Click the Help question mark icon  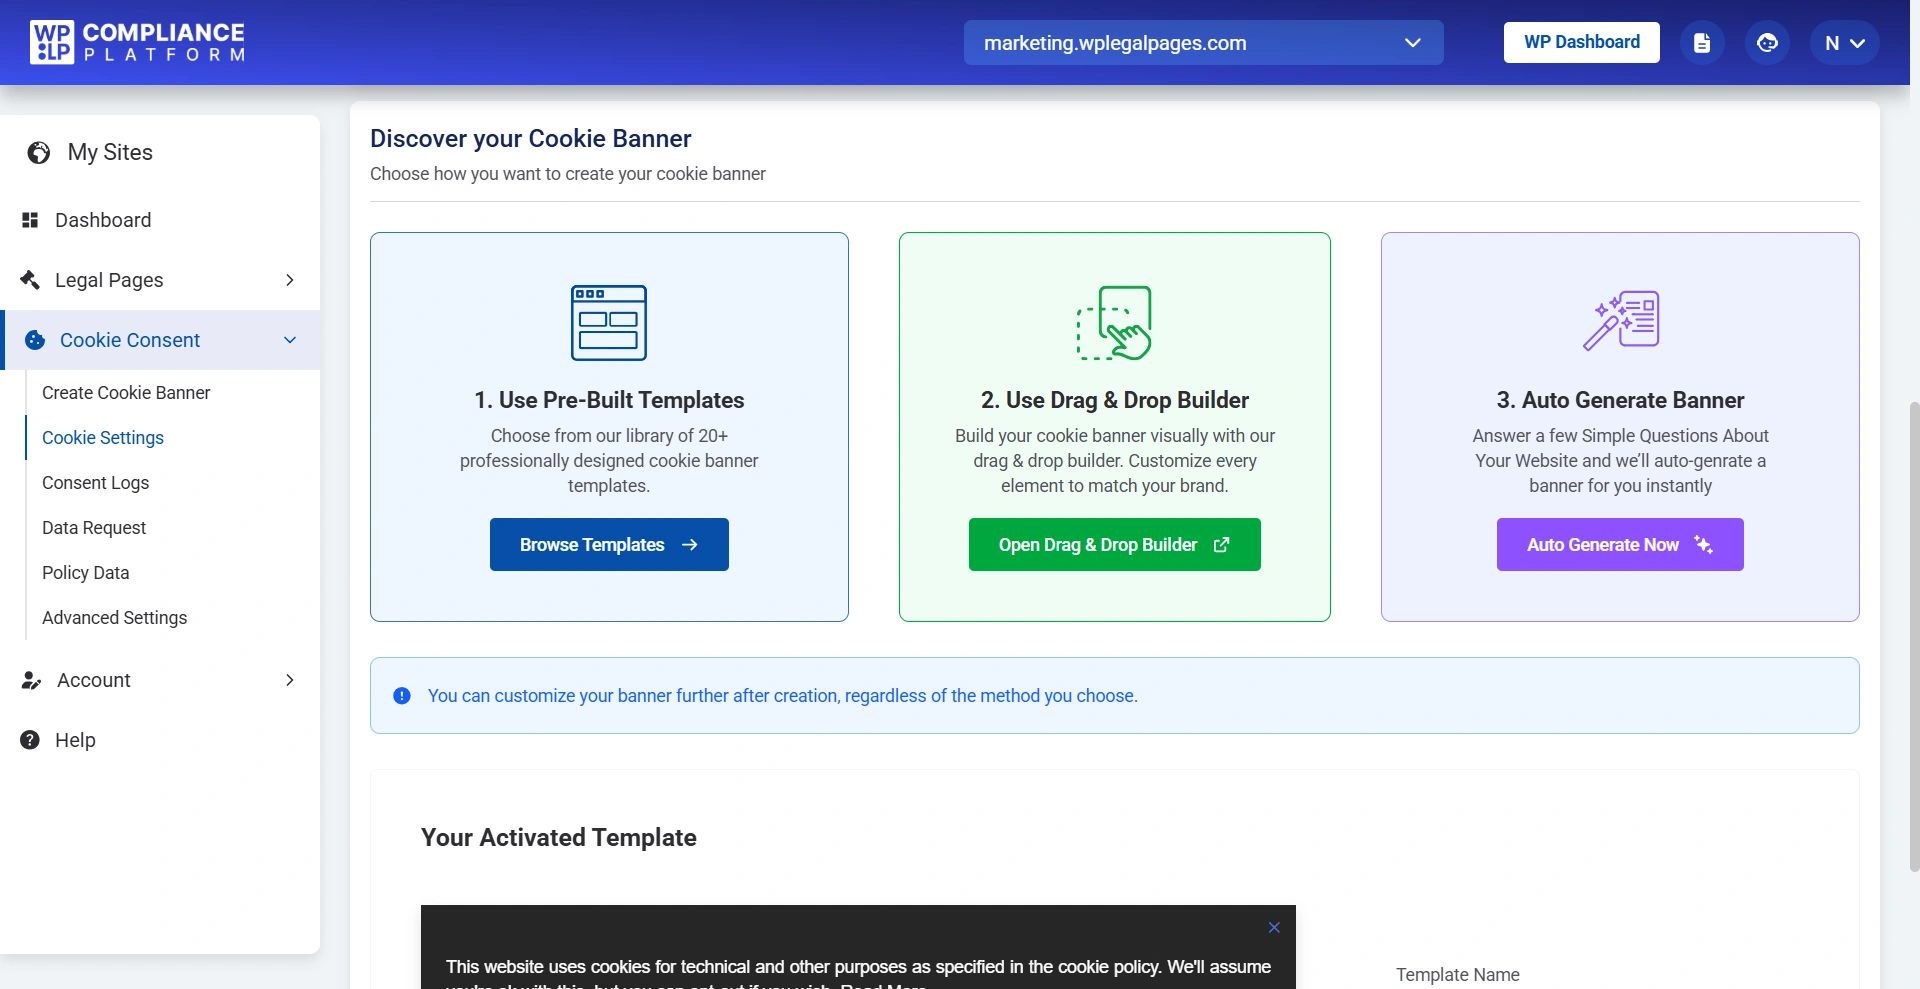click(30, 740)
